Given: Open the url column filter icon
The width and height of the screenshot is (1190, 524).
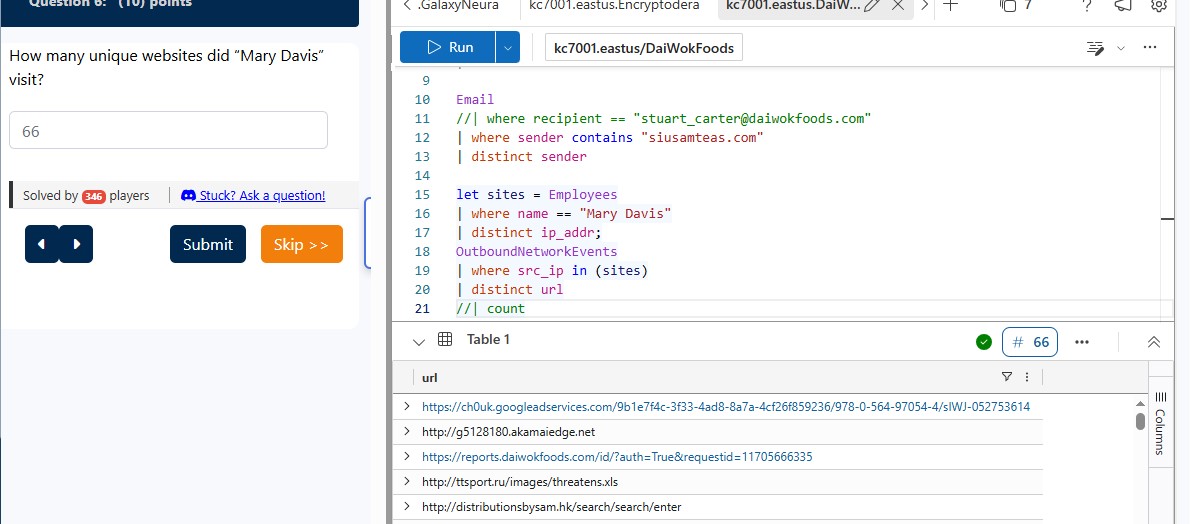Looking at the screenshot, I should [x=1007, y=377].
